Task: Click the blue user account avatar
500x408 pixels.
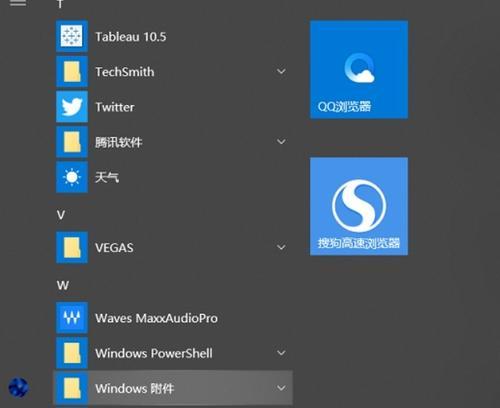Action: coord(18,387)
